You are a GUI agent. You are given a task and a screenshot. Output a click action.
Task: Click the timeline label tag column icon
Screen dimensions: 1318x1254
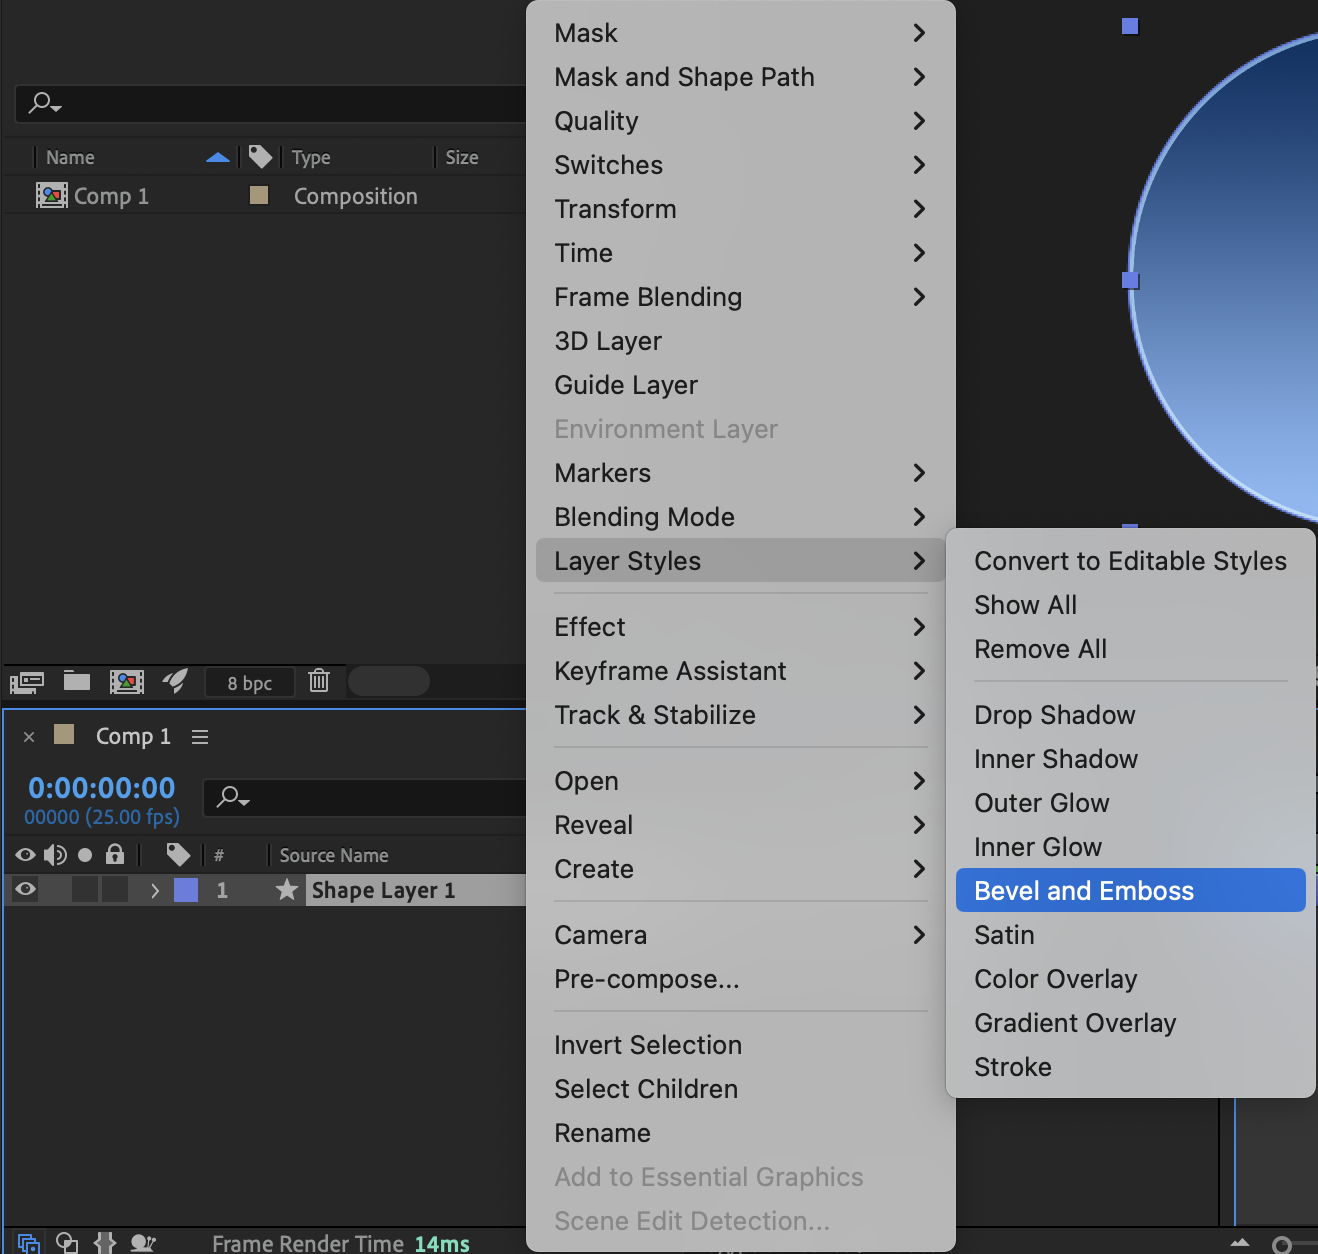[x=178, y=854]
